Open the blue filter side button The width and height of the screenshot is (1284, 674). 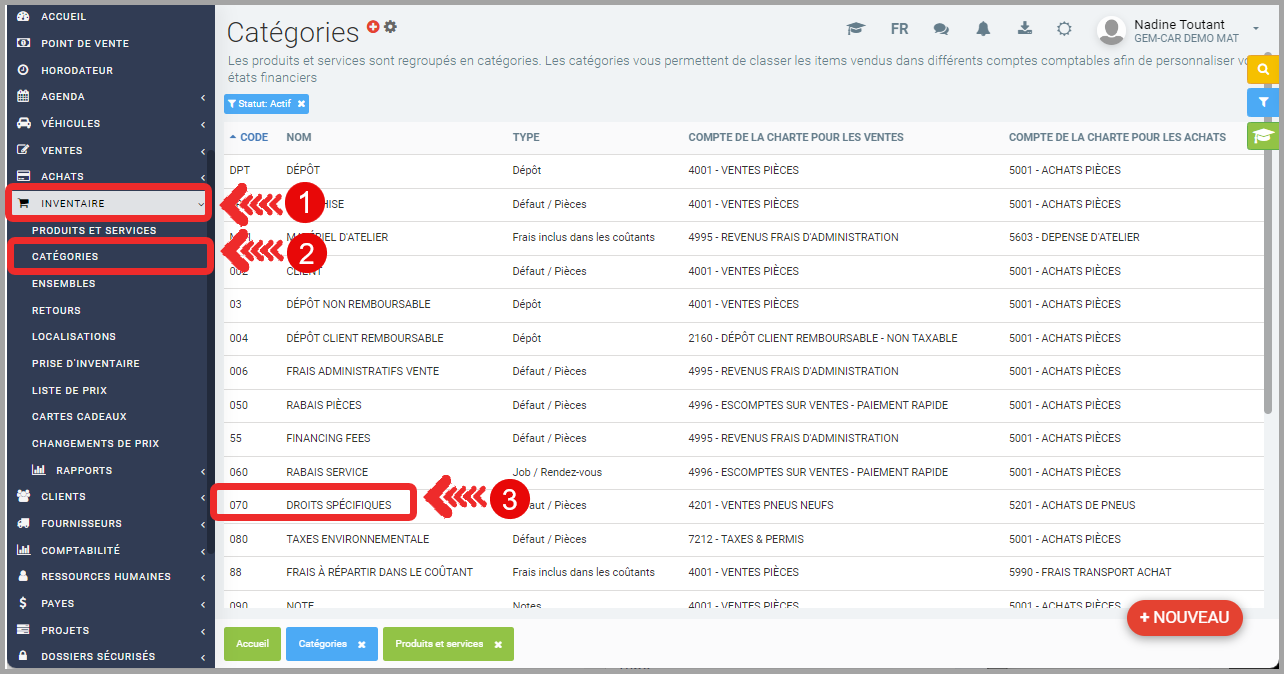[x=1264, y=102]
